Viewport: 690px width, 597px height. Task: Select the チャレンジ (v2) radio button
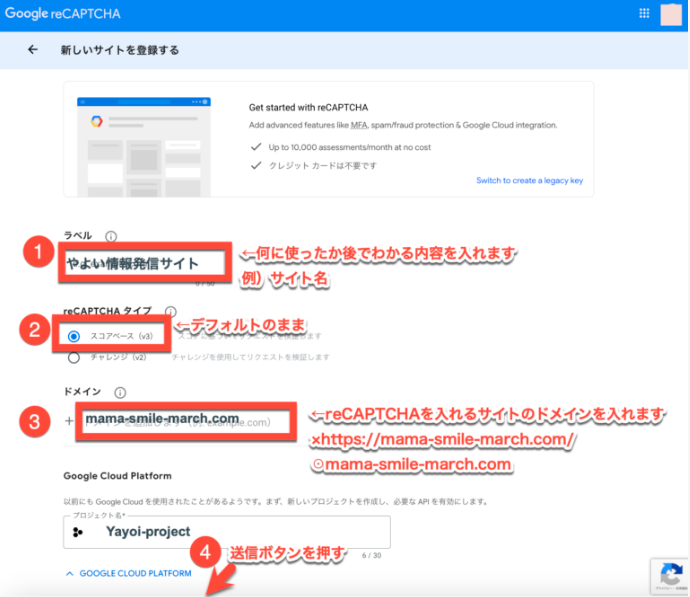point(73,358)
